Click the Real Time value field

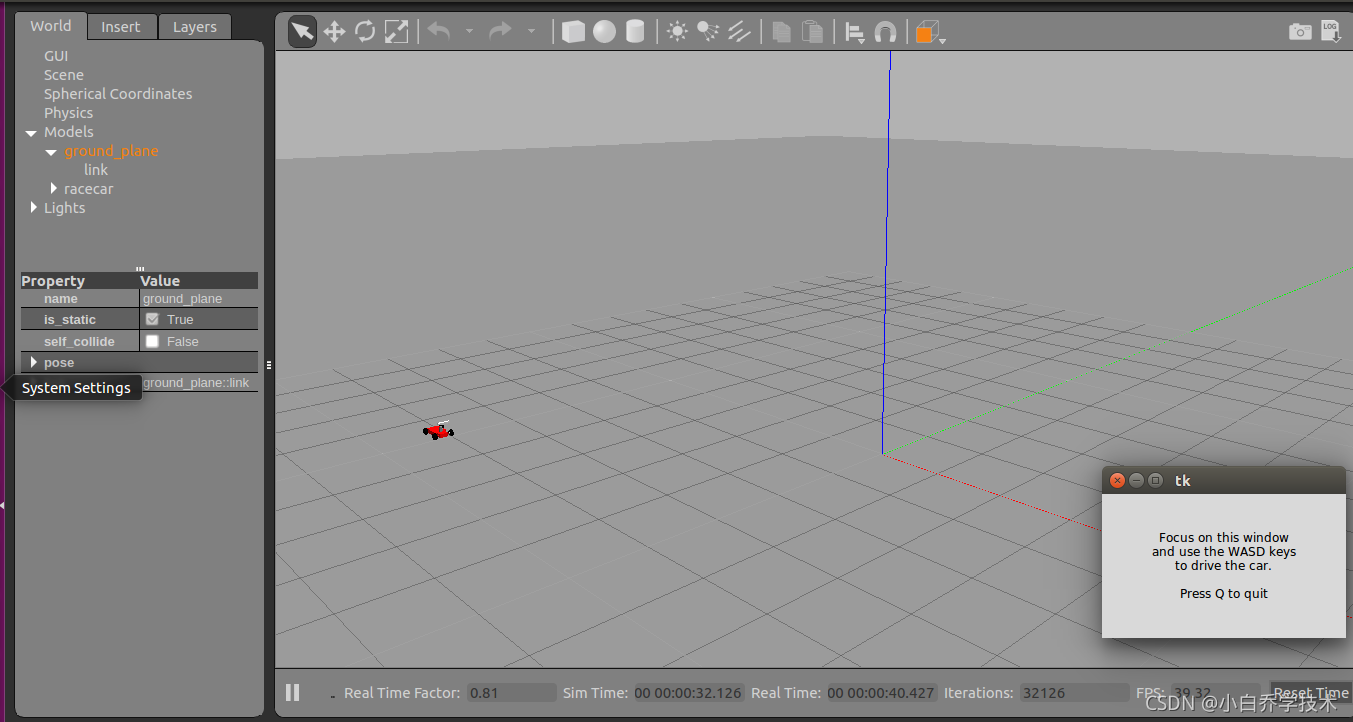pos(881,692)
